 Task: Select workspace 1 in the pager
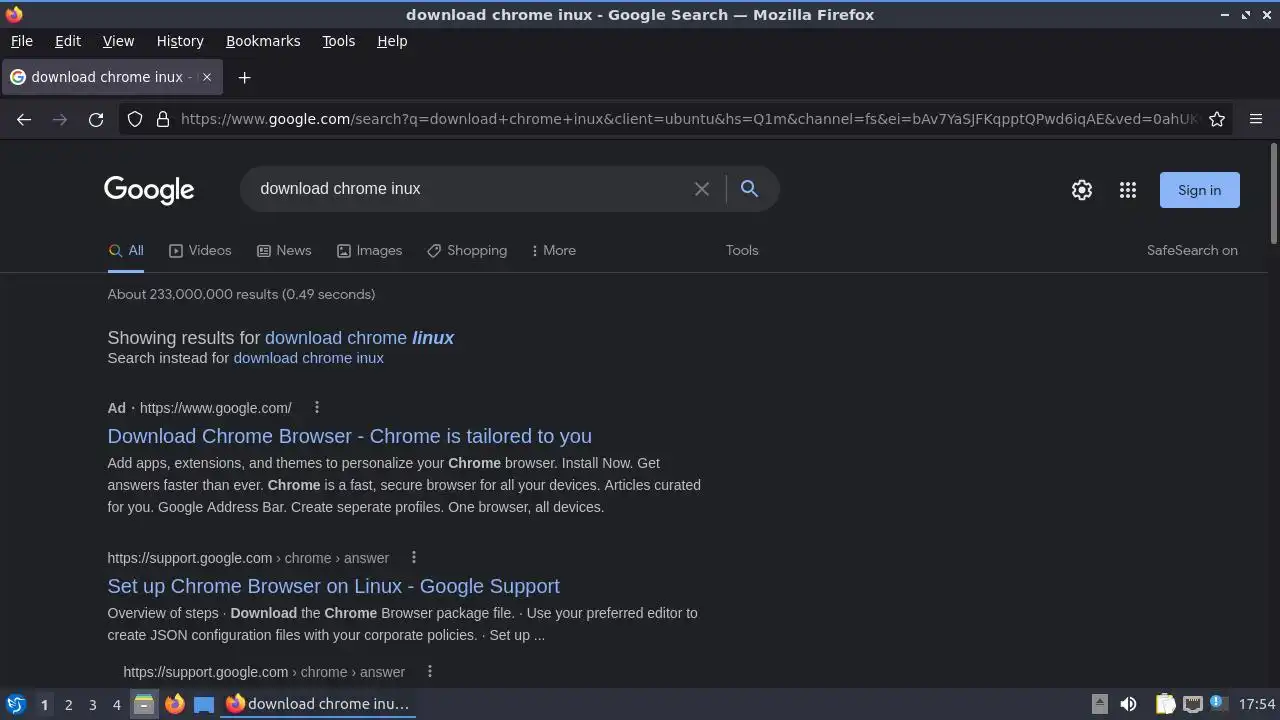point(44,704)
